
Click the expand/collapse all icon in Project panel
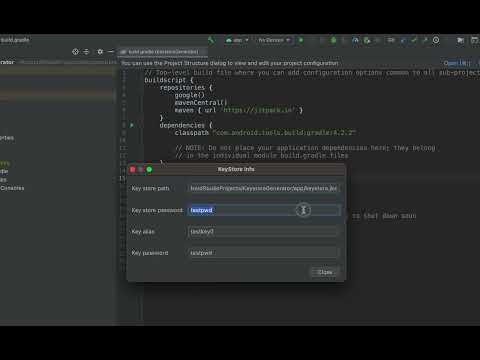[x=86, y=52]
